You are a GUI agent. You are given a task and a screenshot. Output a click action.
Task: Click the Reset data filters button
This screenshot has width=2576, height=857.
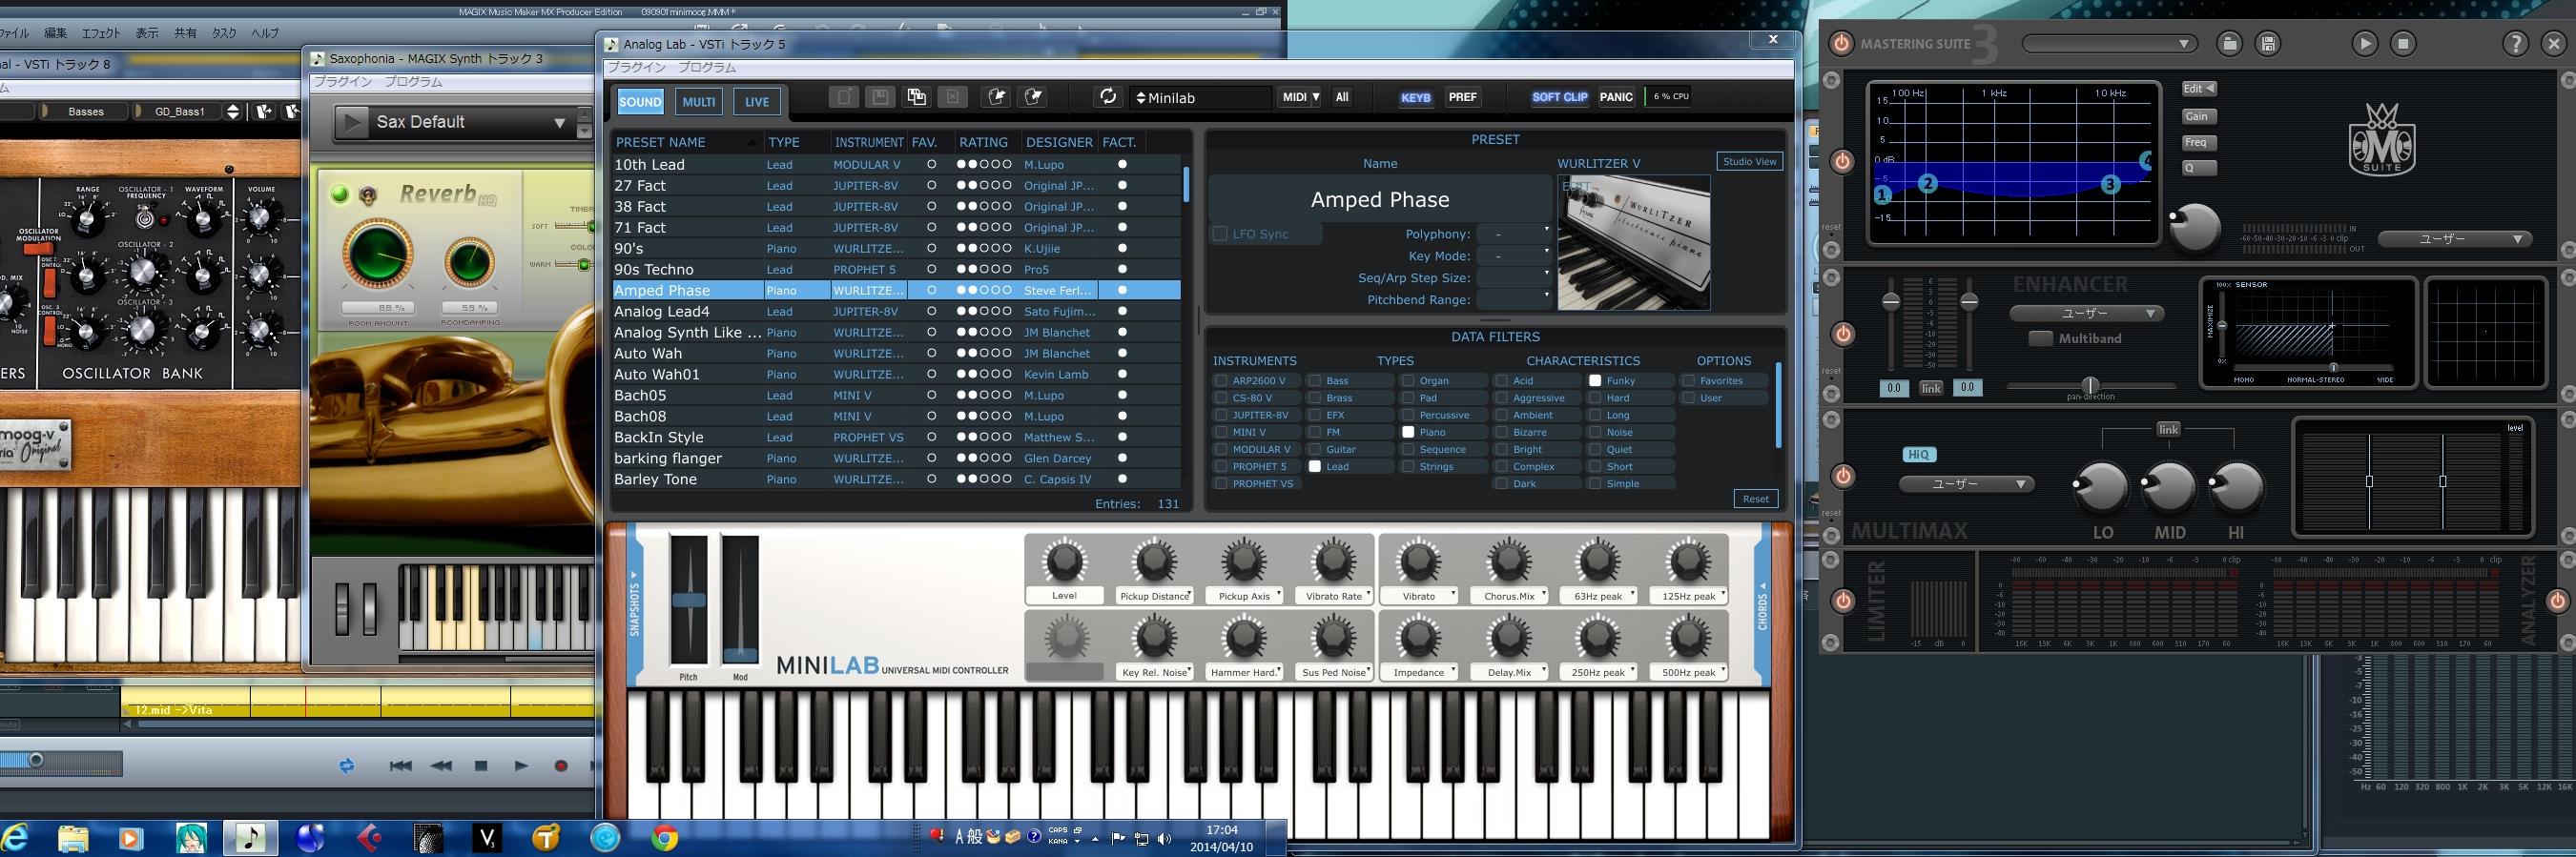1756,499
